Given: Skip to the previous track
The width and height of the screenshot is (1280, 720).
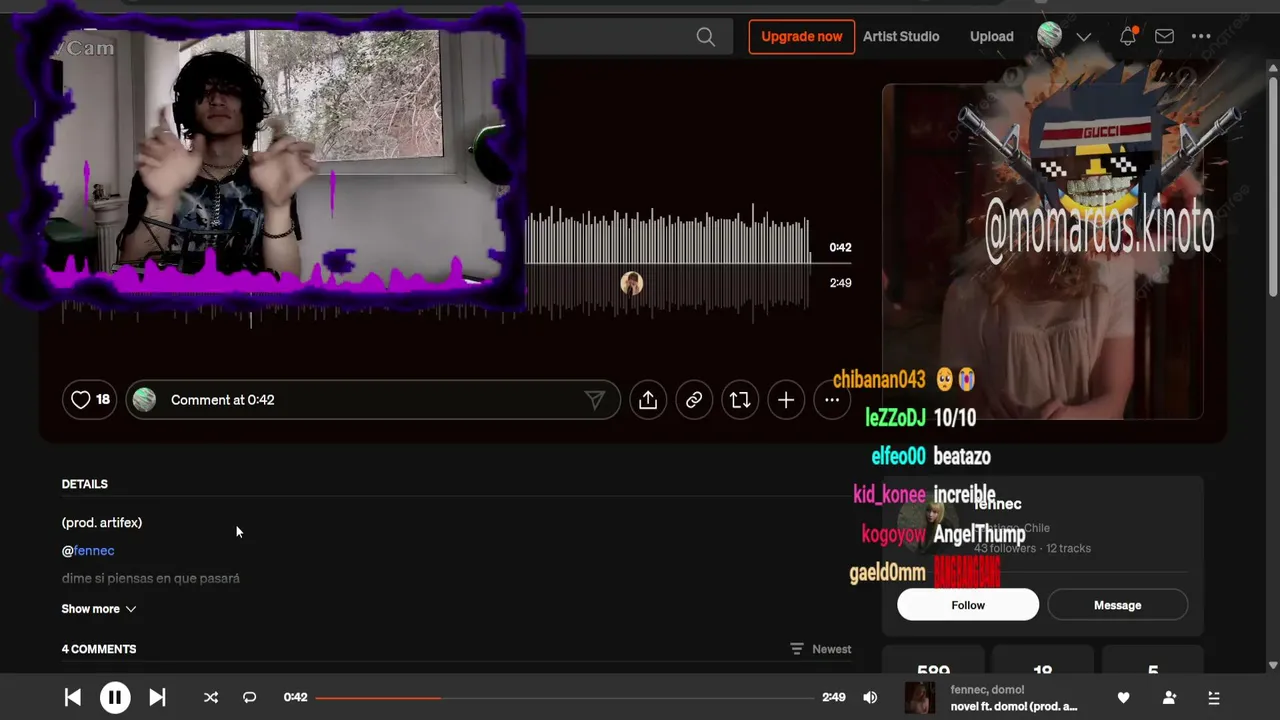Looking at the screenshot, I should pyautogui.click(x=73, y=698).
